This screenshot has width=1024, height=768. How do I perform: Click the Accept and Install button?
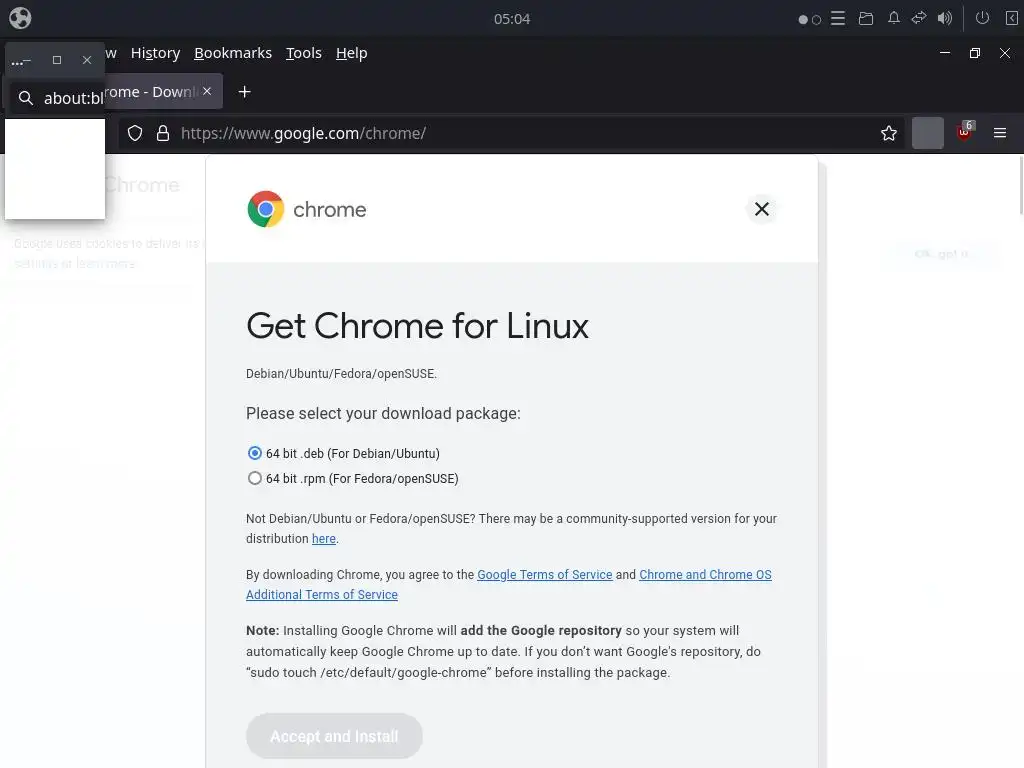coord(334,736)
